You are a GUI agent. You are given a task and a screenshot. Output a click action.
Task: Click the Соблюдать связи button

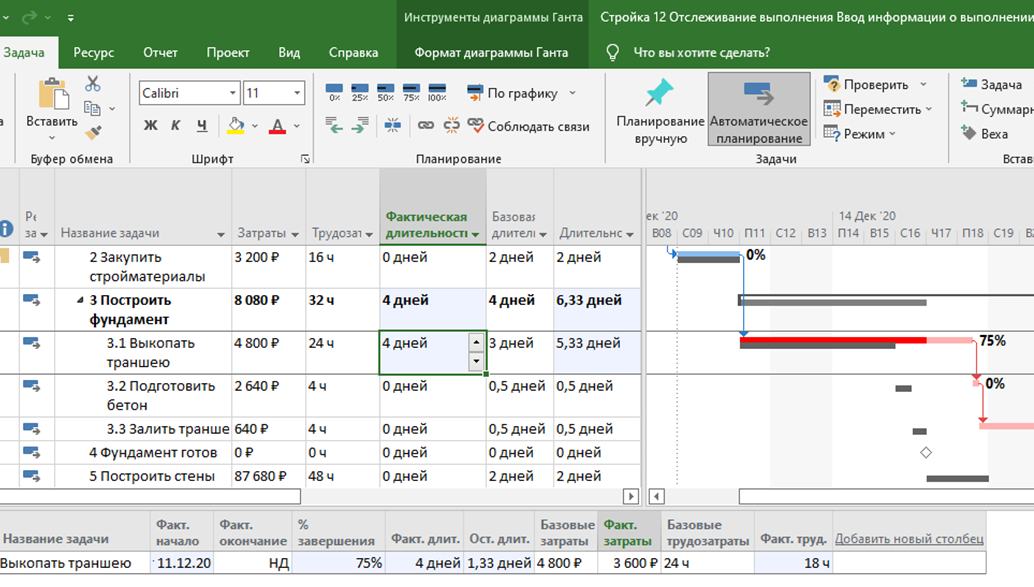tap(529, 126)
